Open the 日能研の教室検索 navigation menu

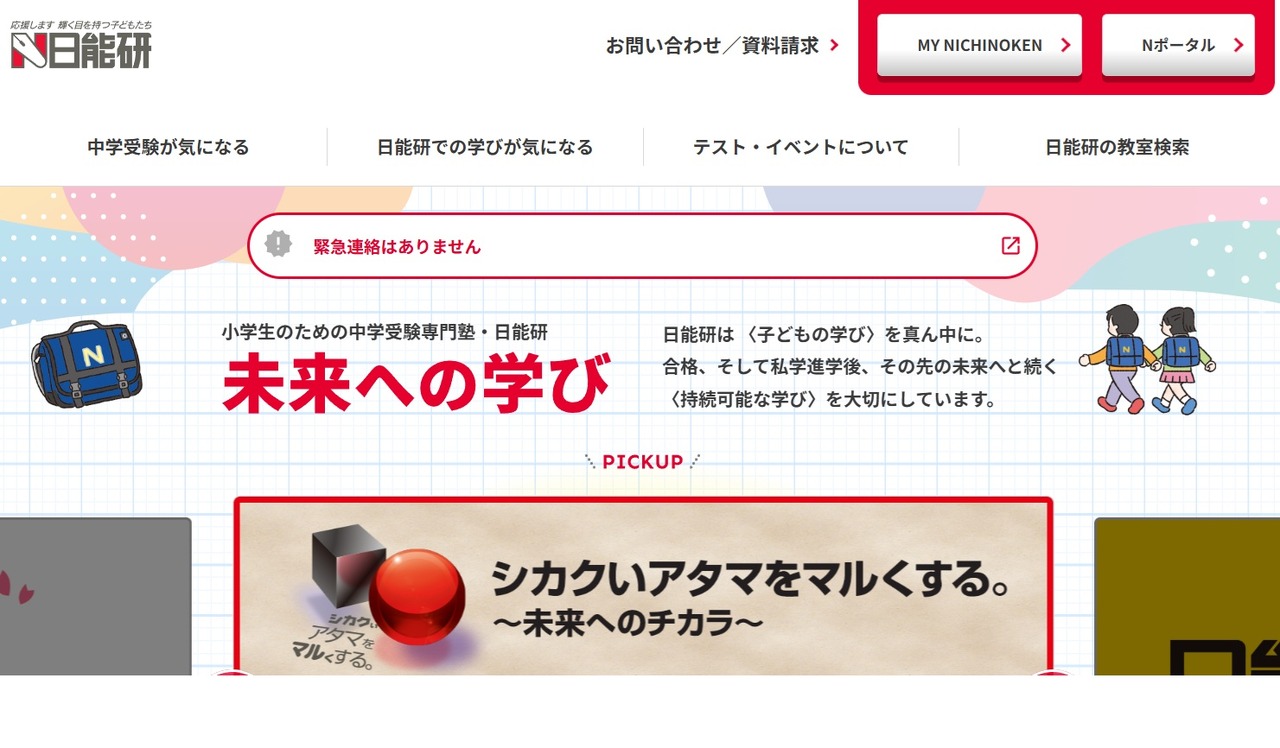click(1116, 146)
